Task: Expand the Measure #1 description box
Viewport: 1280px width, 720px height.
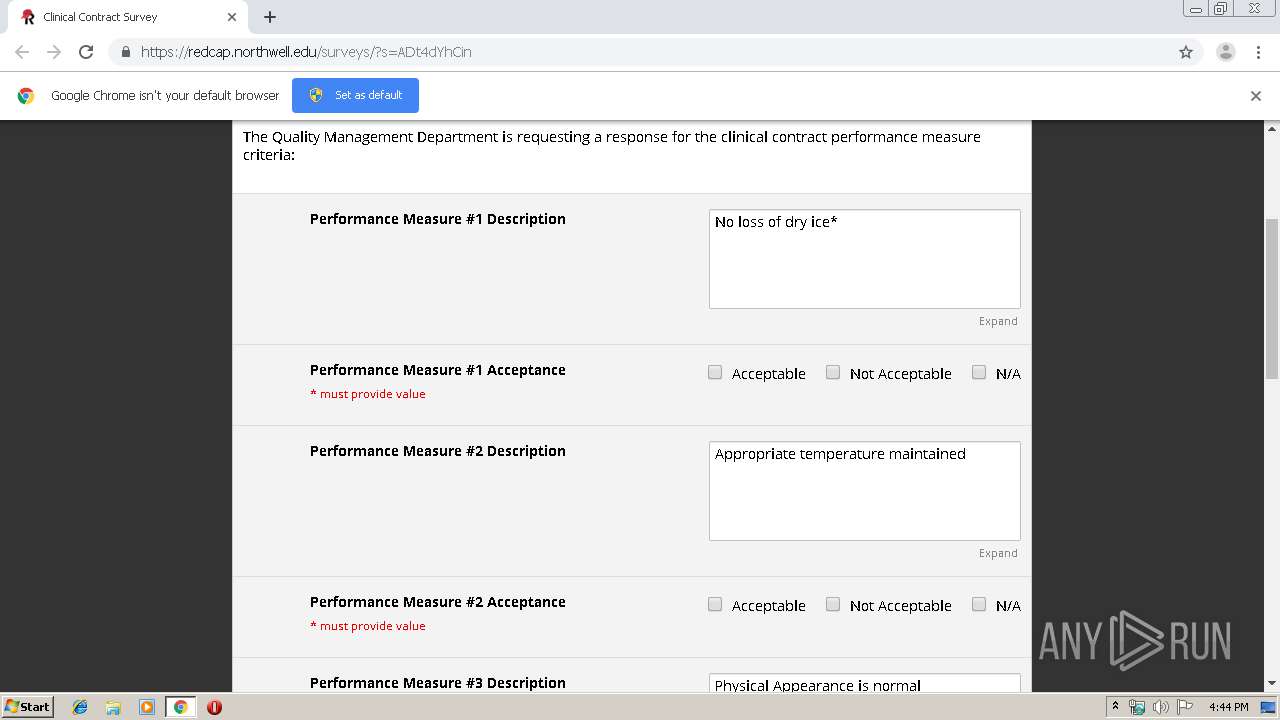Action: click(998, 321)
